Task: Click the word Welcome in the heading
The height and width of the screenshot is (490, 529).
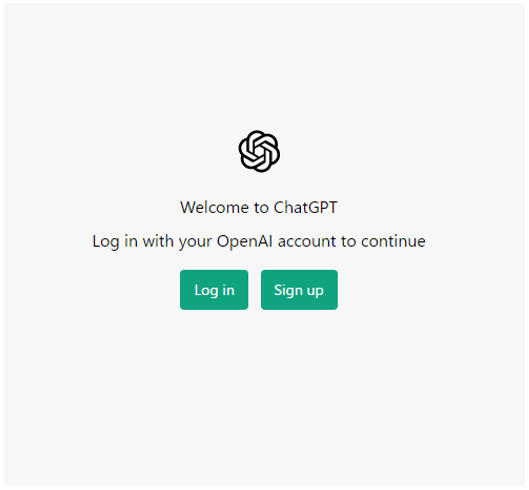Action: pyautogui.click(x=215, y=207)
